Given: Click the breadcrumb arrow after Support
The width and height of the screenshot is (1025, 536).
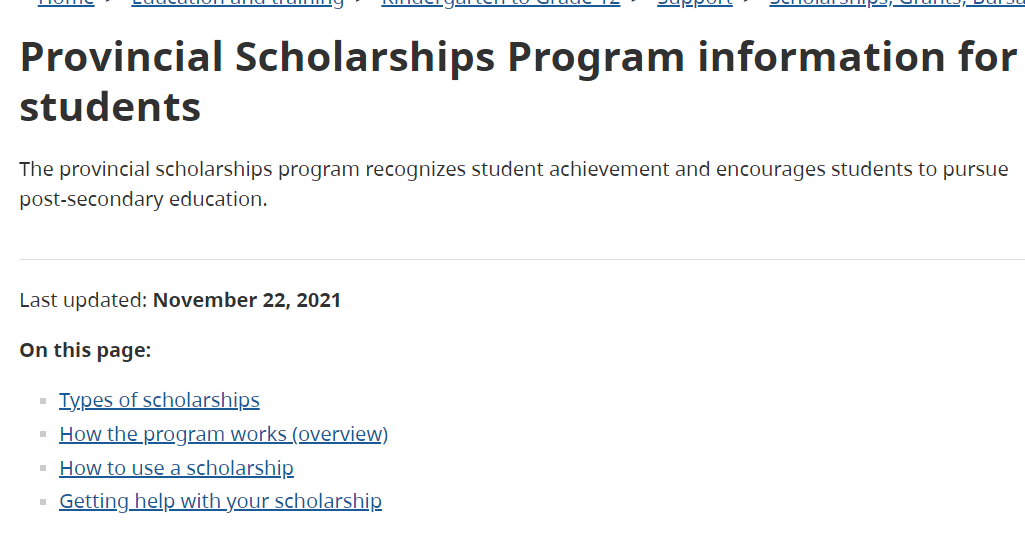Looking at the screenshot, I should click(749, 3).
